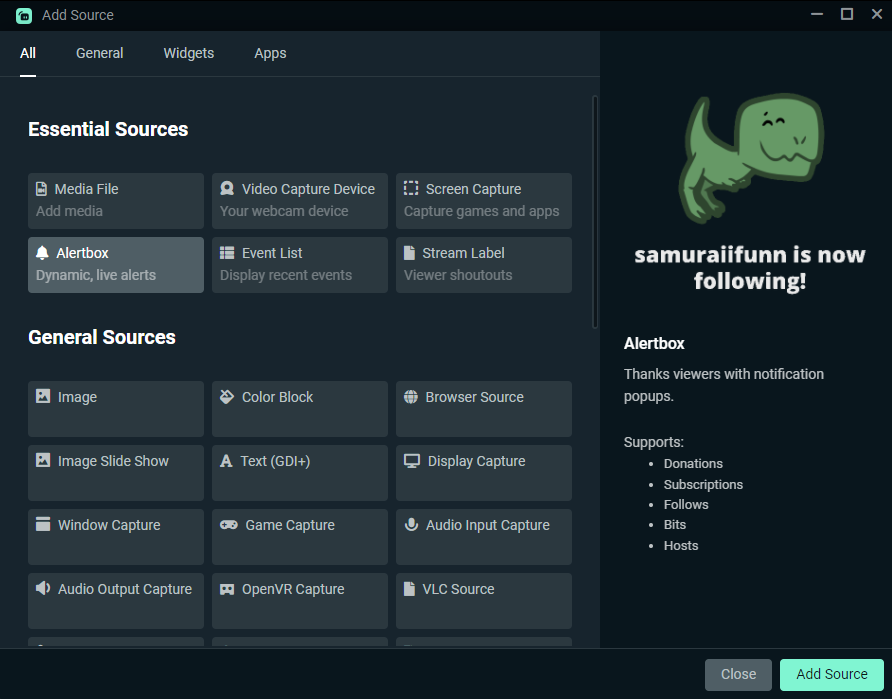Click the dinosaur Alertbox preview image
The image size is (892, 699).
[x=751, y=158]
